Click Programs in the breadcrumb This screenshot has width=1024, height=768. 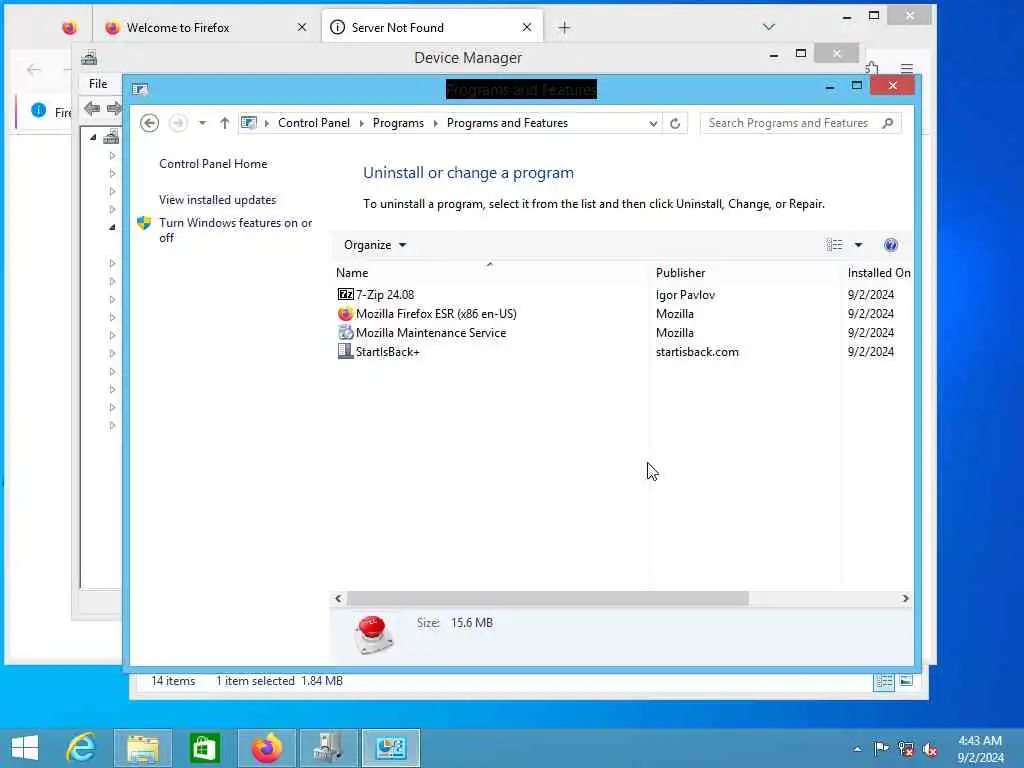pos(398,123)
